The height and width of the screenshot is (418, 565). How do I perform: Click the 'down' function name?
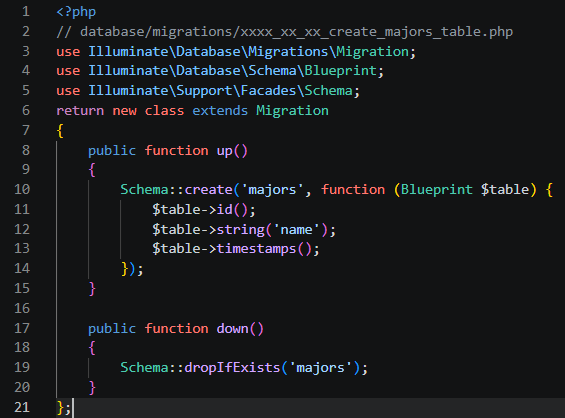click(232, 329)
